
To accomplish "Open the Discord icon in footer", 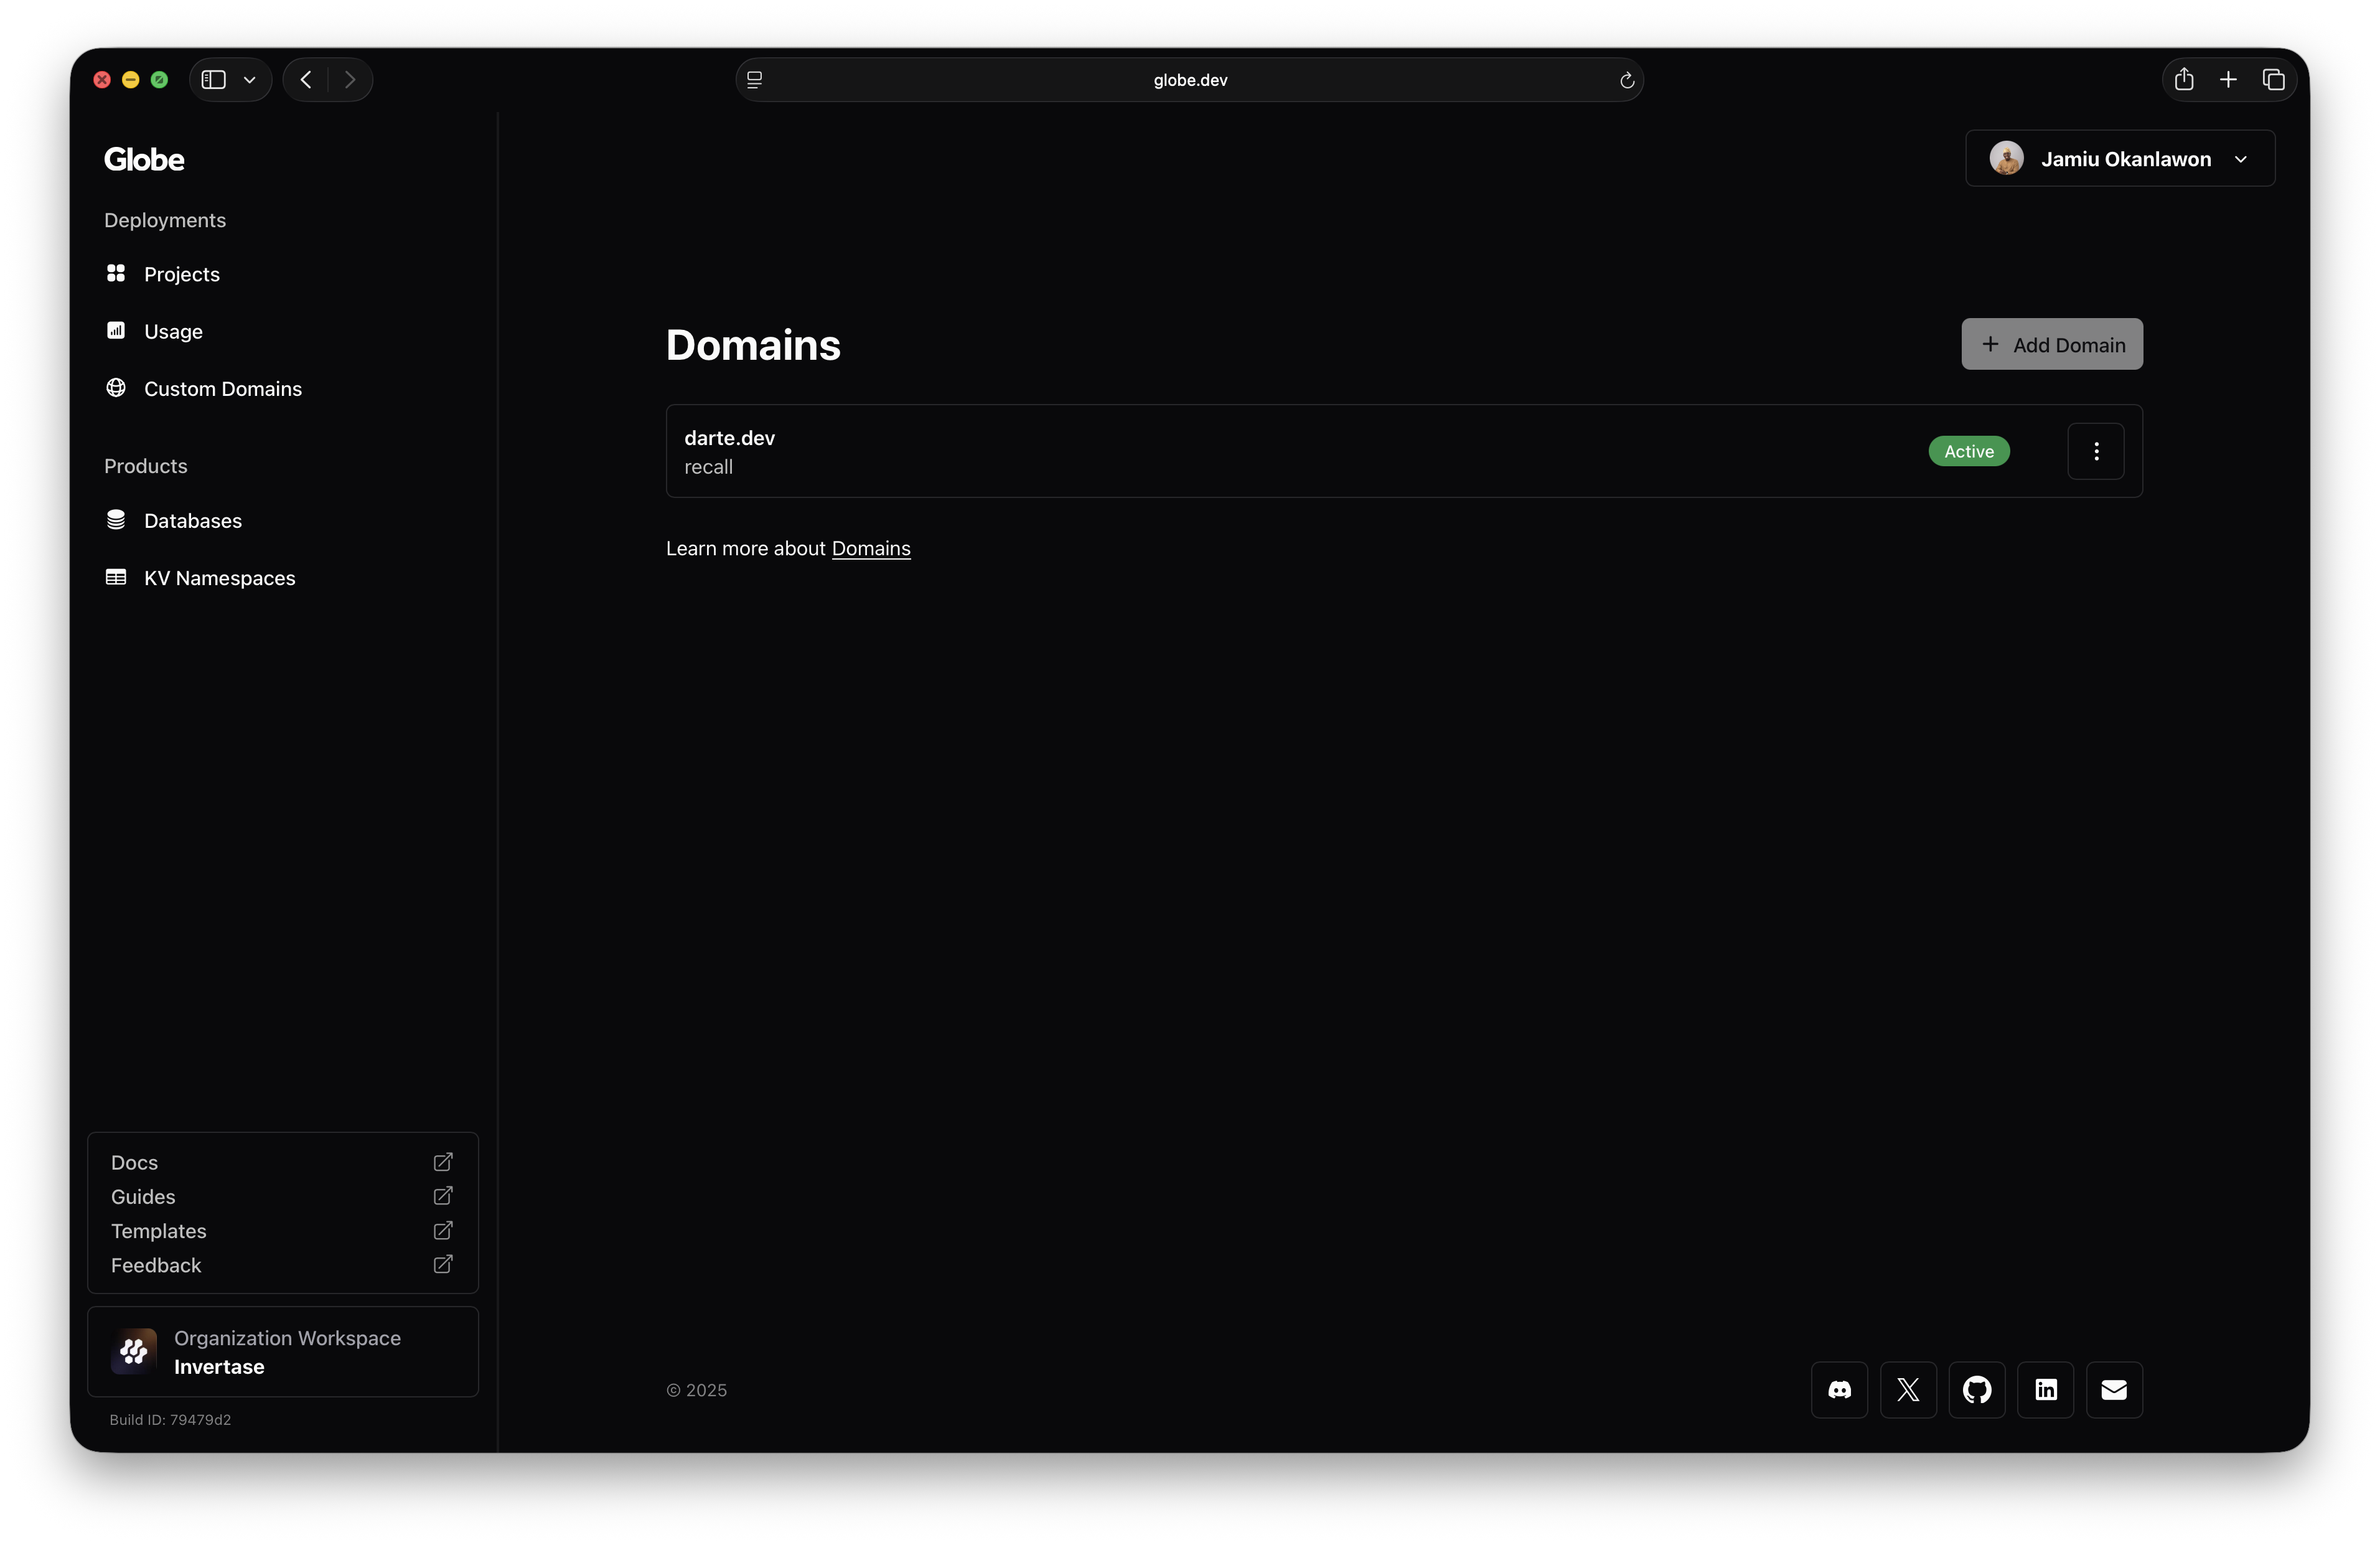I will tap(1839, 1389).
